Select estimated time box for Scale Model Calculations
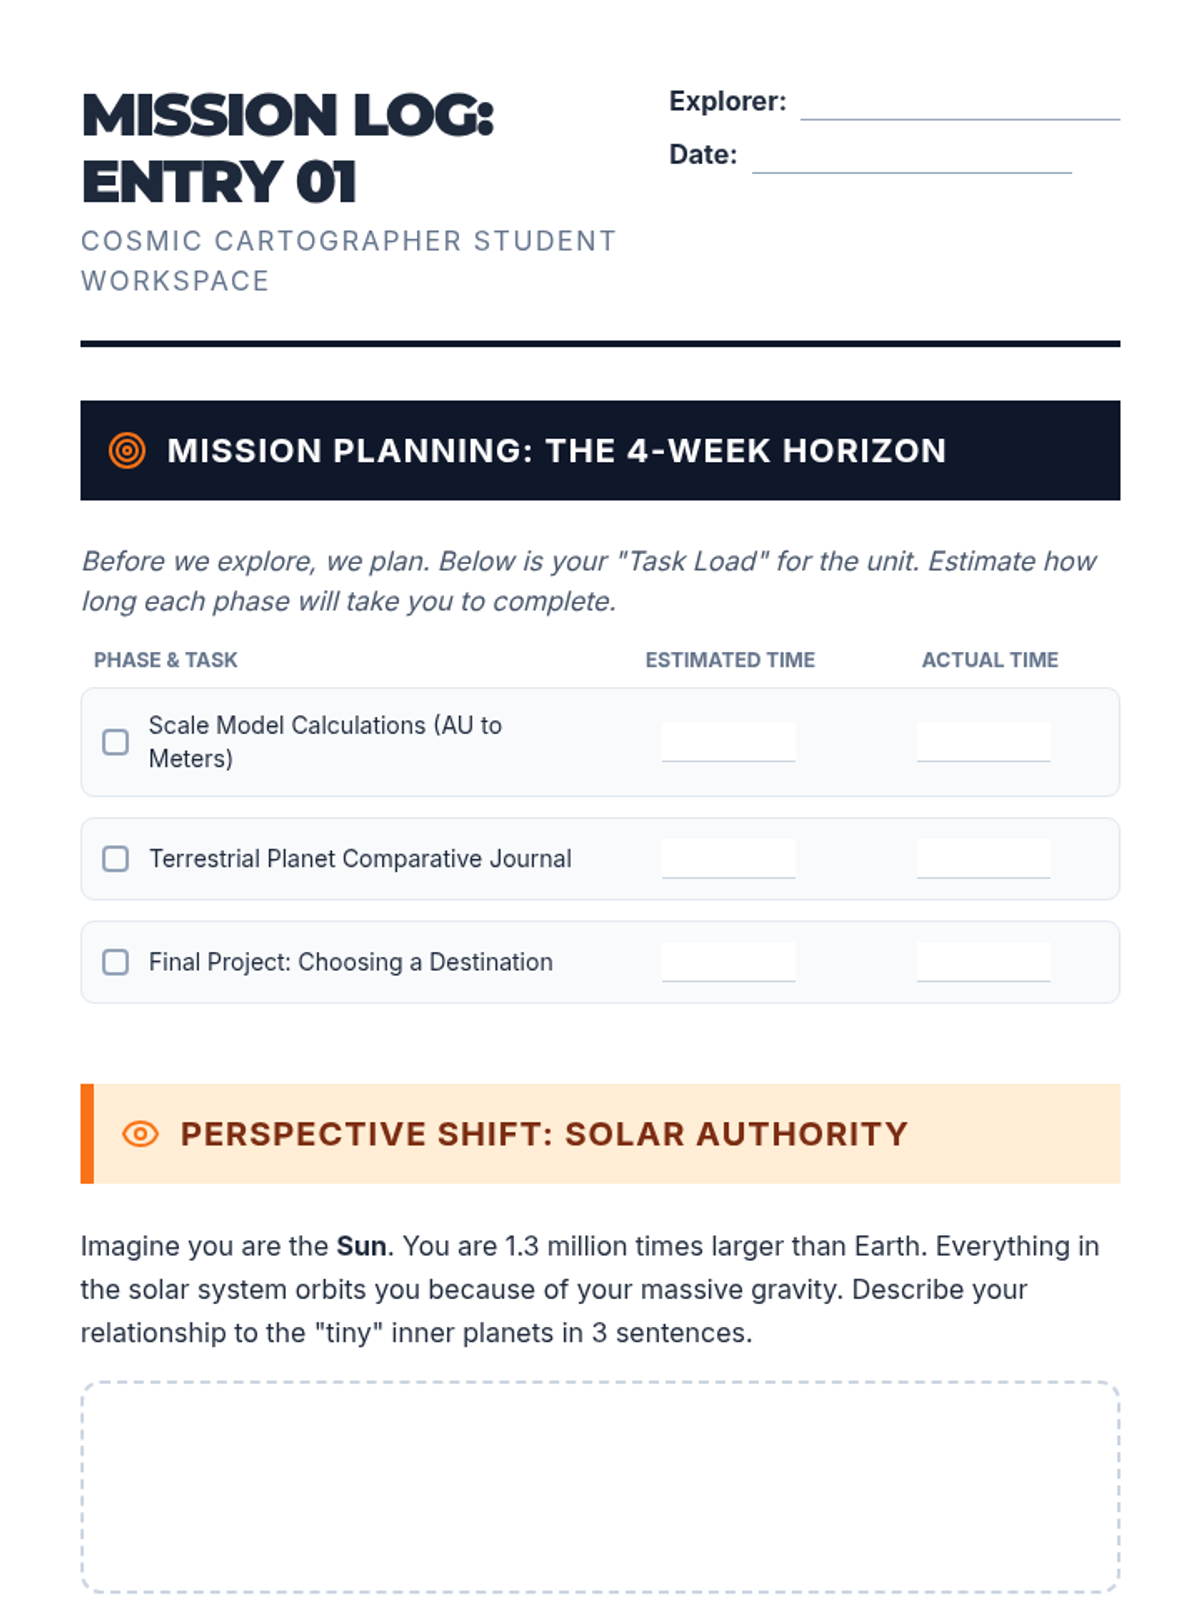 pyautogui.click(x=728, y=742)
